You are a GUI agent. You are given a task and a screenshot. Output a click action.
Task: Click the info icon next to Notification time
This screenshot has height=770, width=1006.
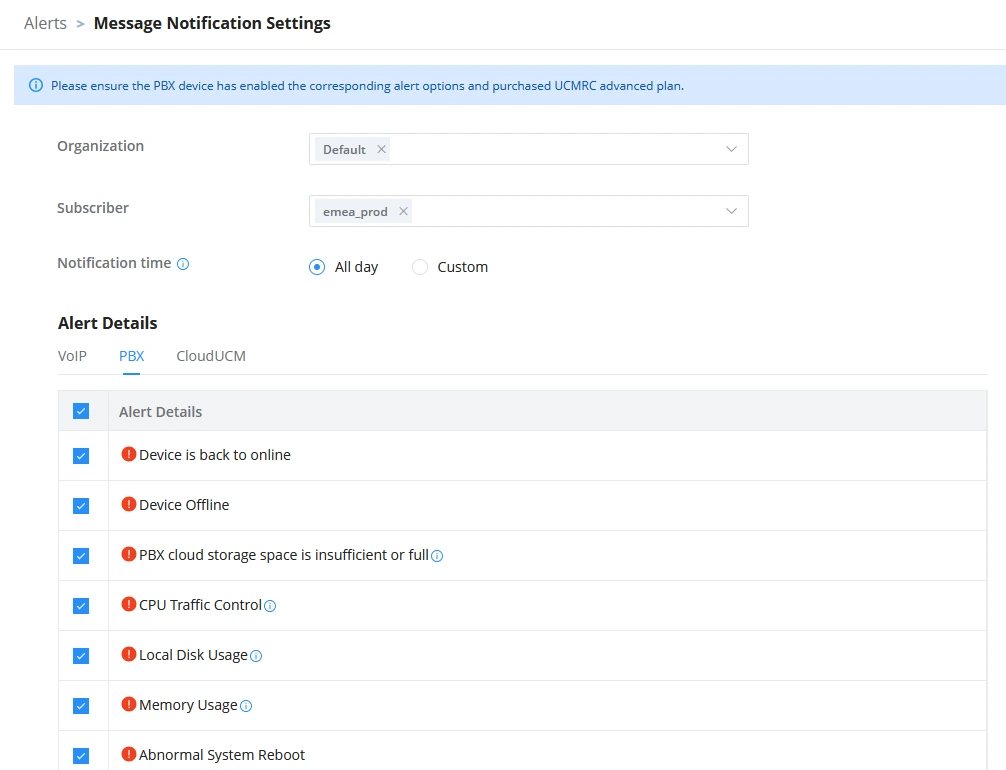pyautogui.click(x=183, y=264)
